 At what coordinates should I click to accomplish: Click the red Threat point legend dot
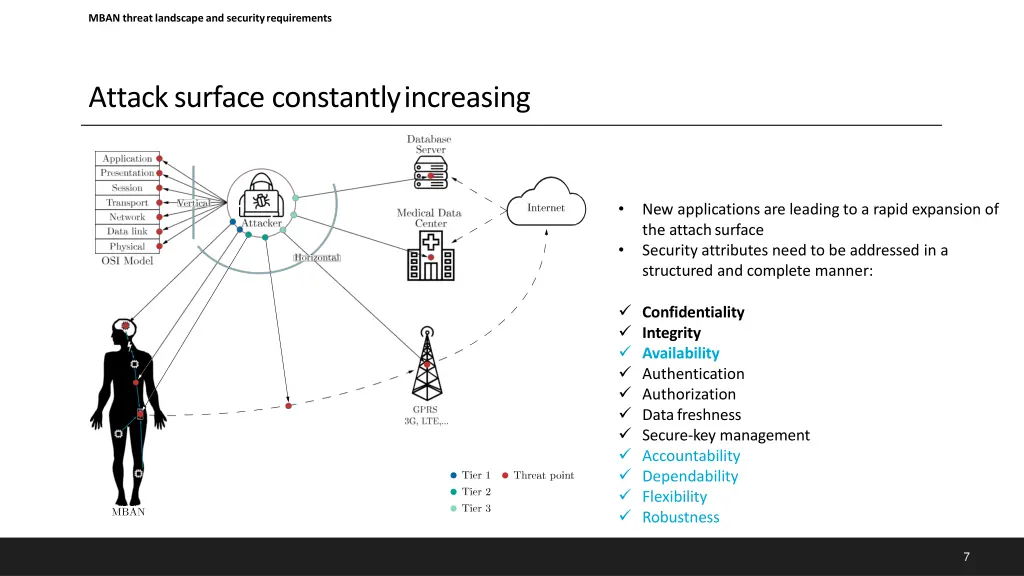505,475
